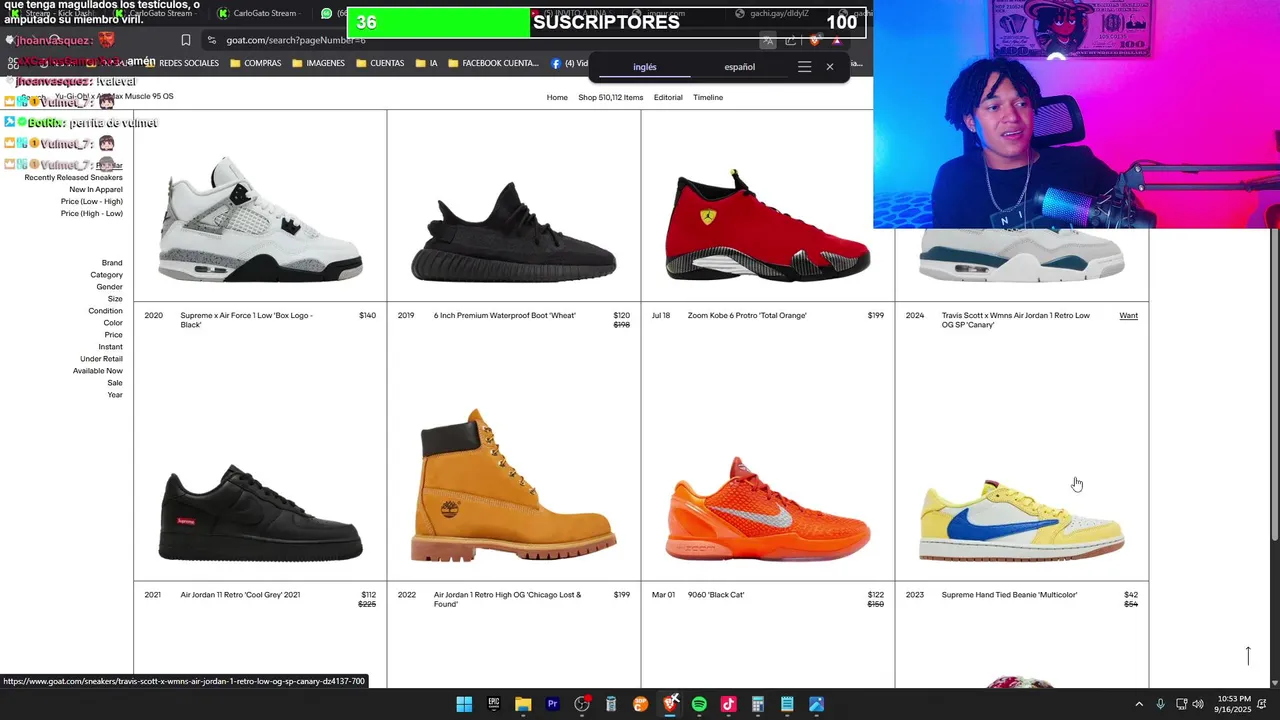Viewport: 1280px width, 720px height.
Task: Expand the Color filter
Action: click(113, 323)
